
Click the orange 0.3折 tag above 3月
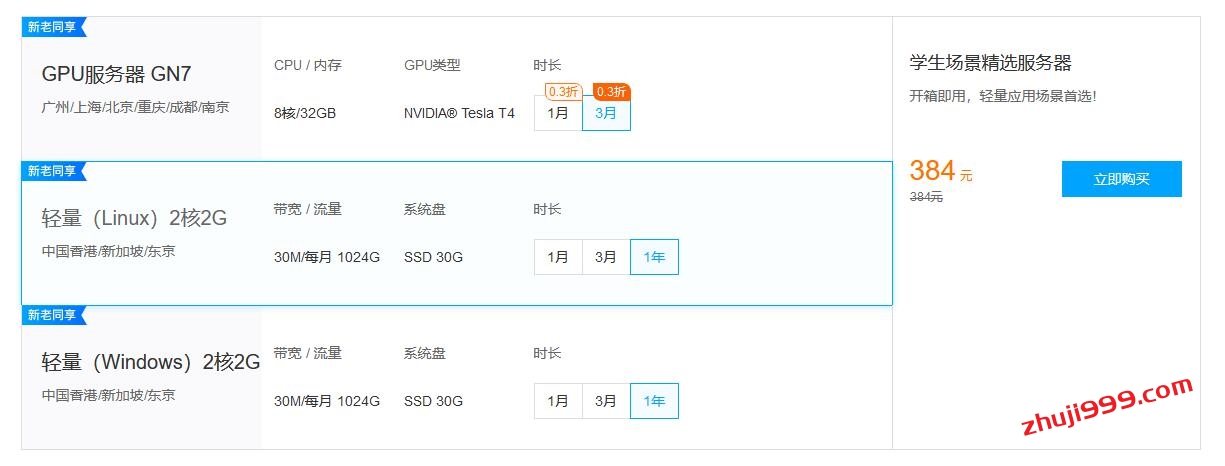[611, 91]
